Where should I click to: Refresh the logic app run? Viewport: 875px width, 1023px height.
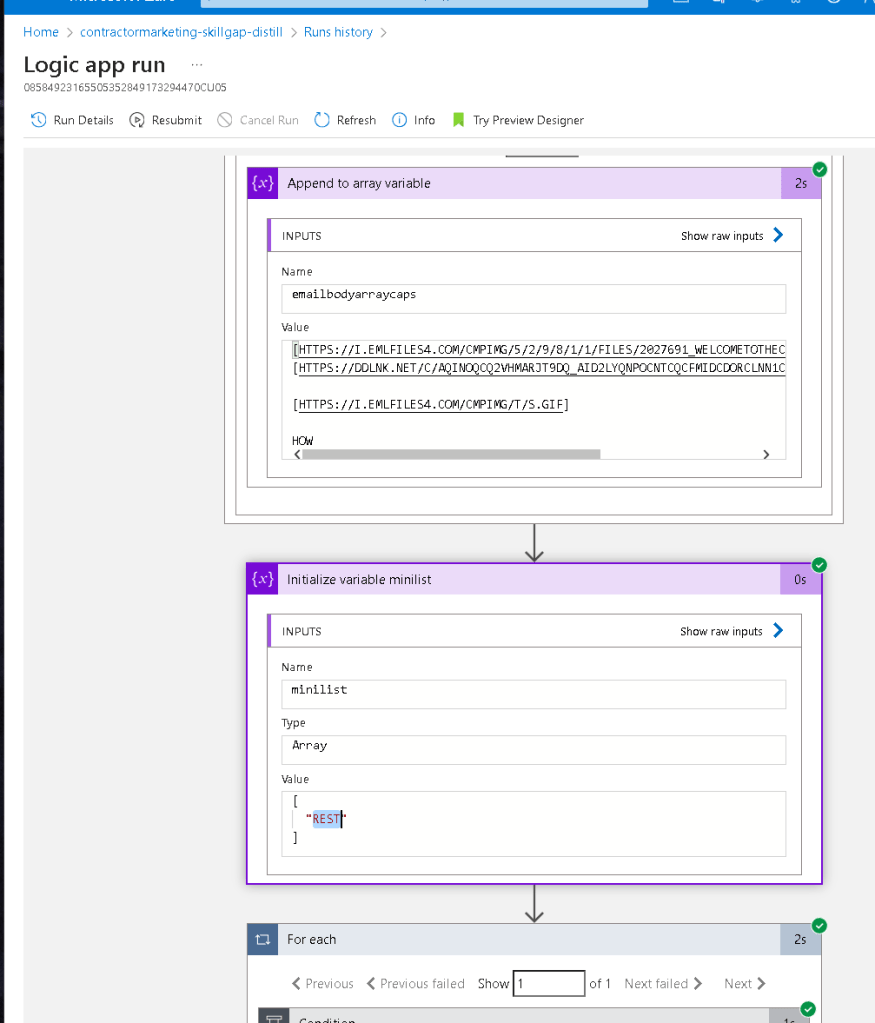click(345, 120)
